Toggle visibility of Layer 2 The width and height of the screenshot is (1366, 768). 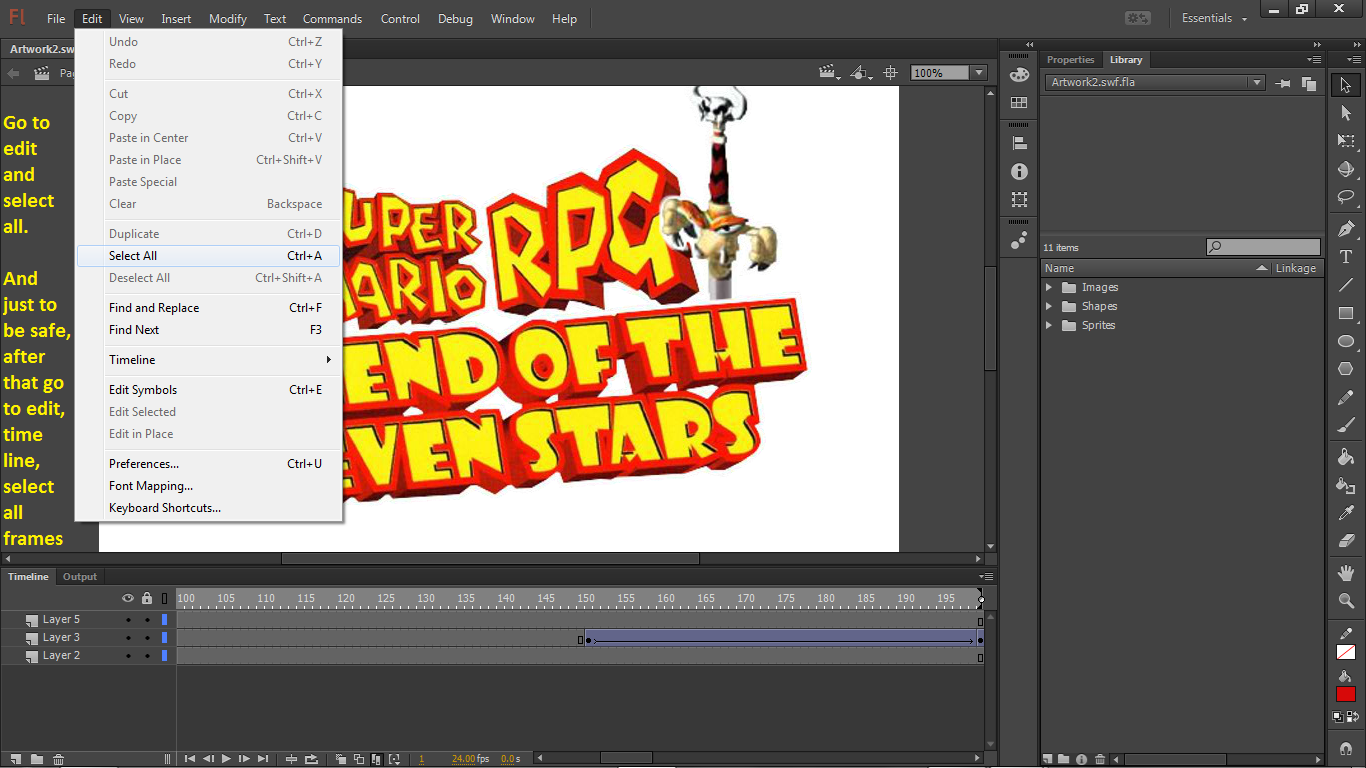click(128, 656)
